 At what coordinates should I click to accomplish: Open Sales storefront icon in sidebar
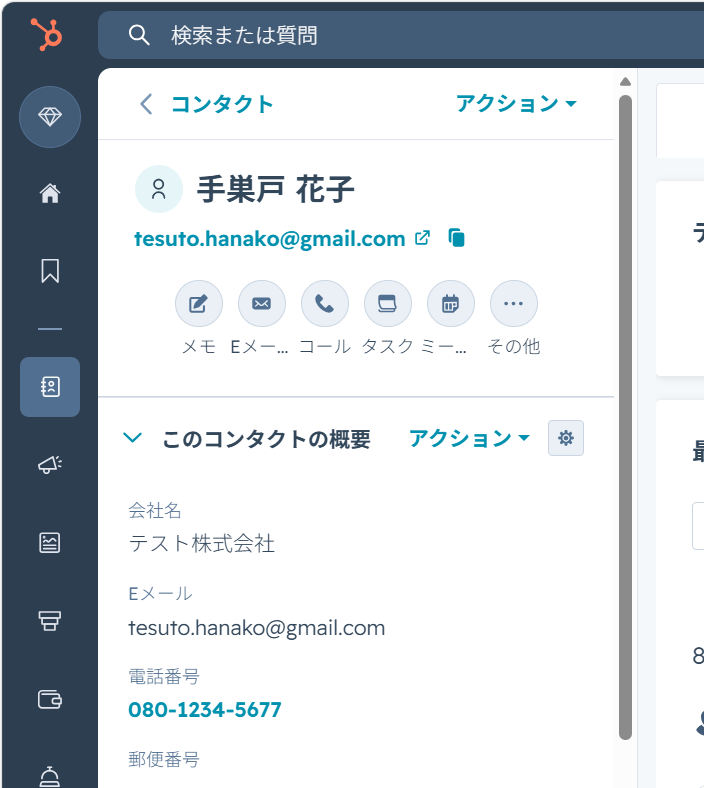(x=50, y=621)
